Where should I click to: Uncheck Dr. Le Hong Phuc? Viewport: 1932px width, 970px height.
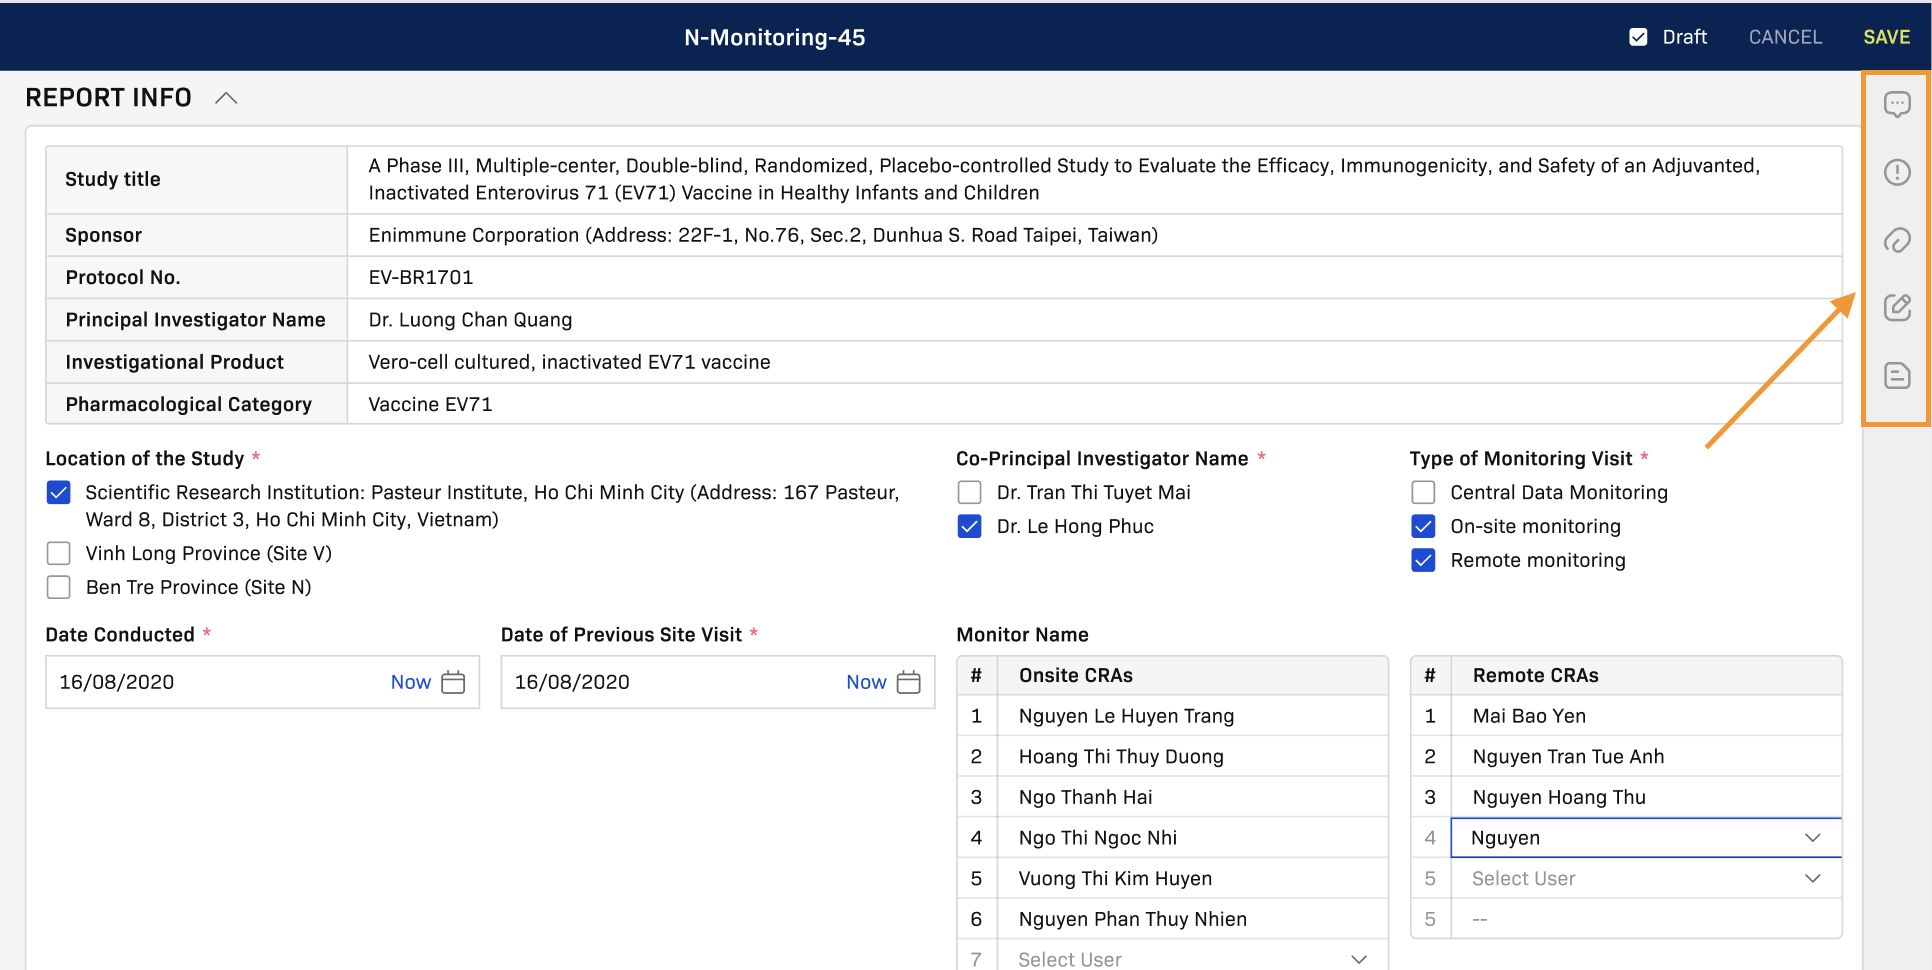point(969,526)
